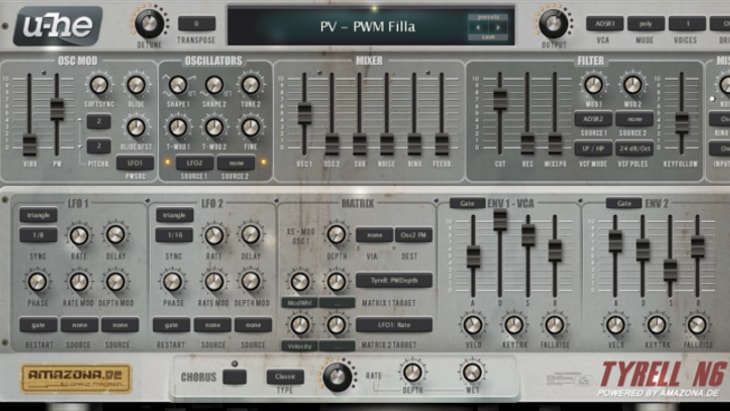Click the Chorus Wet knob
Image resolution: width=730 pixels, height=411 pixels.
472,372
